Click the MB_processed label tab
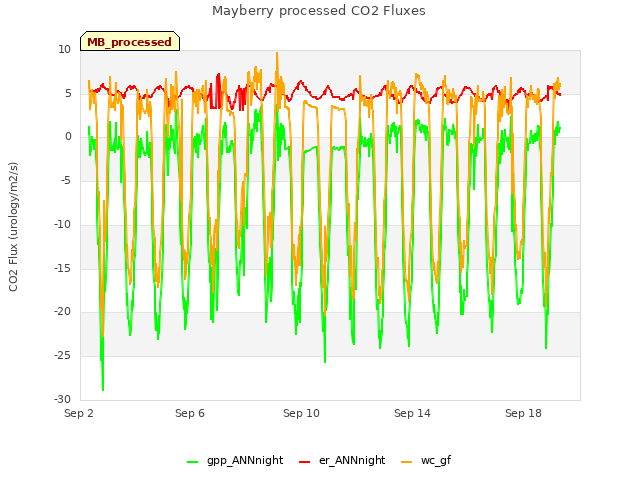Image resolution: width=640 pixels, height=480 pixels. pyautogui.click(x=130, y=41)
